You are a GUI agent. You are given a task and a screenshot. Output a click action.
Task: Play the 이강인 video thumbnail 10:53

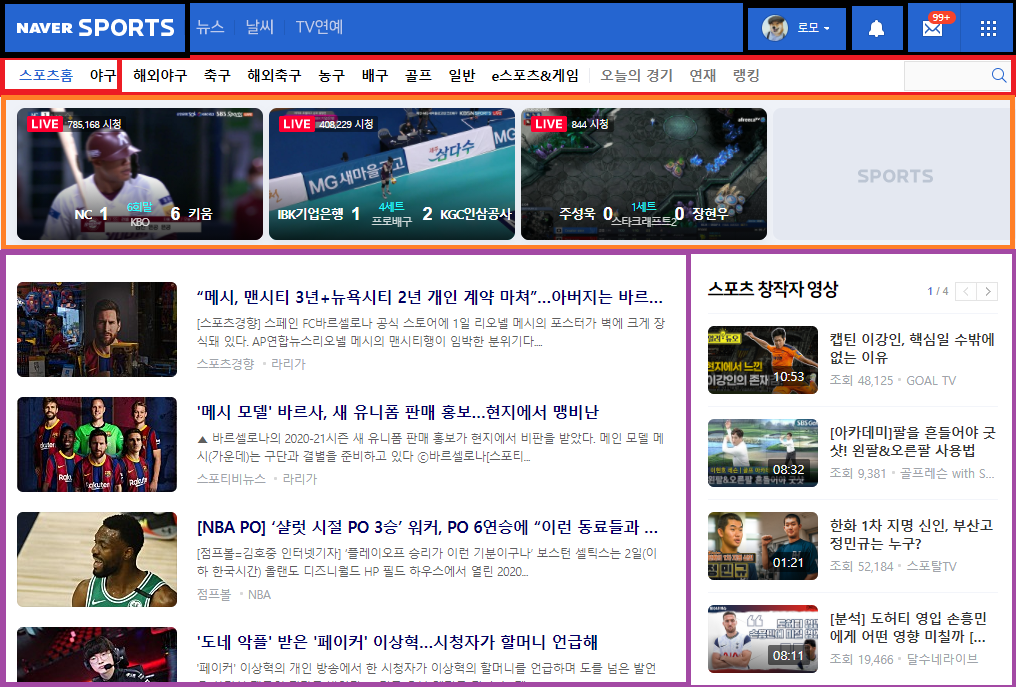tap(763, 360)
